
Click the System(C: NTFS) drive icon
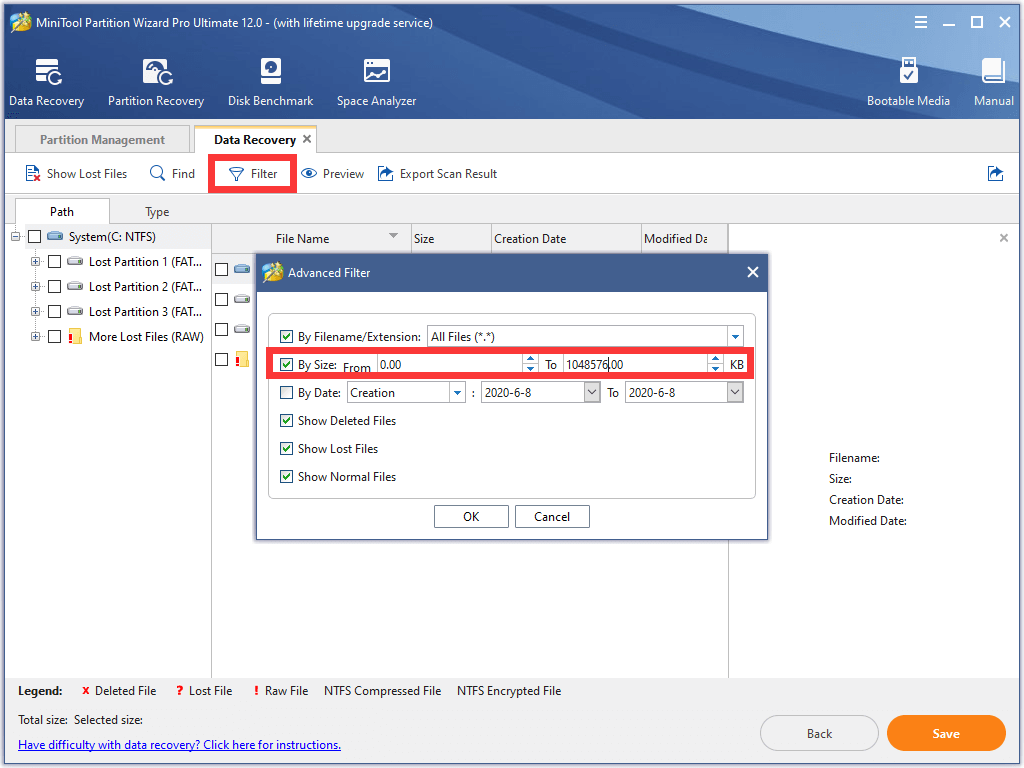click(55, 236)
